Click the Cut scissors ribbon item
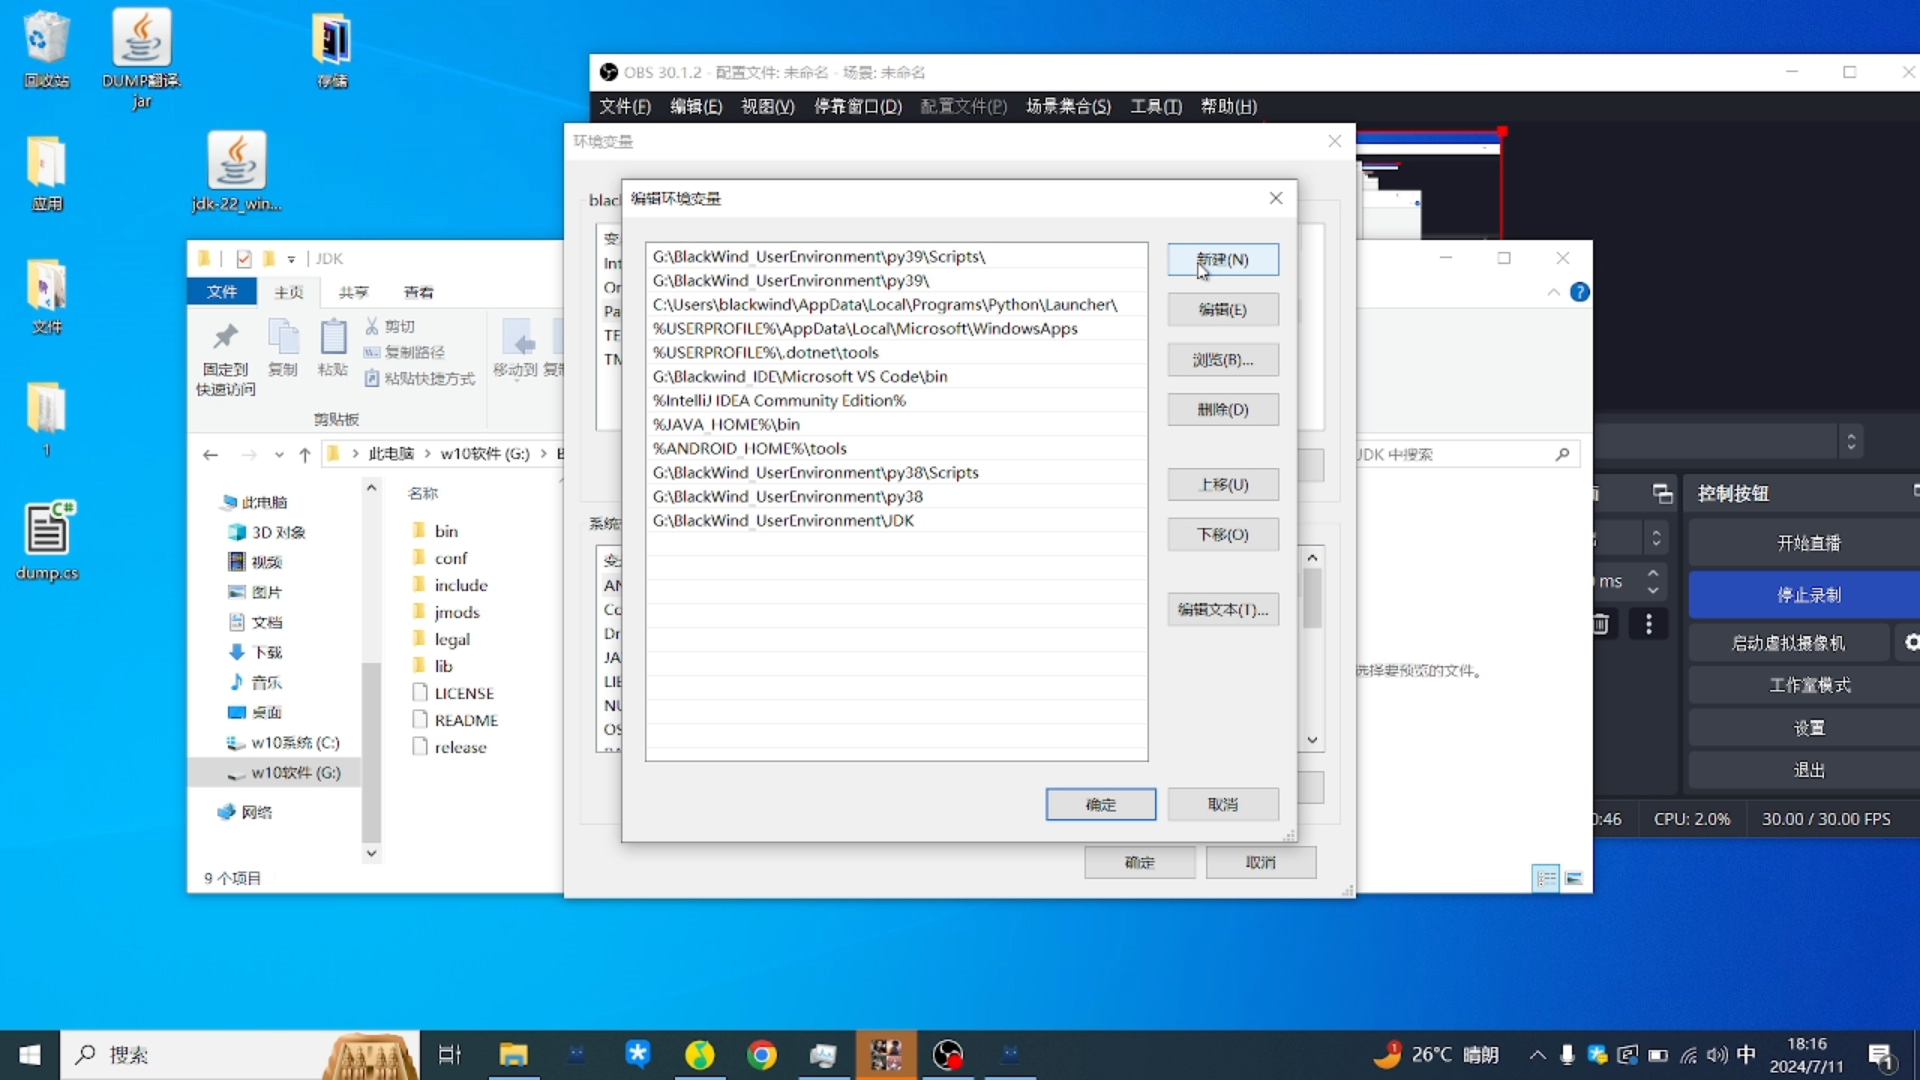The image size is (1920, 1080). click(x=390, y=326)
